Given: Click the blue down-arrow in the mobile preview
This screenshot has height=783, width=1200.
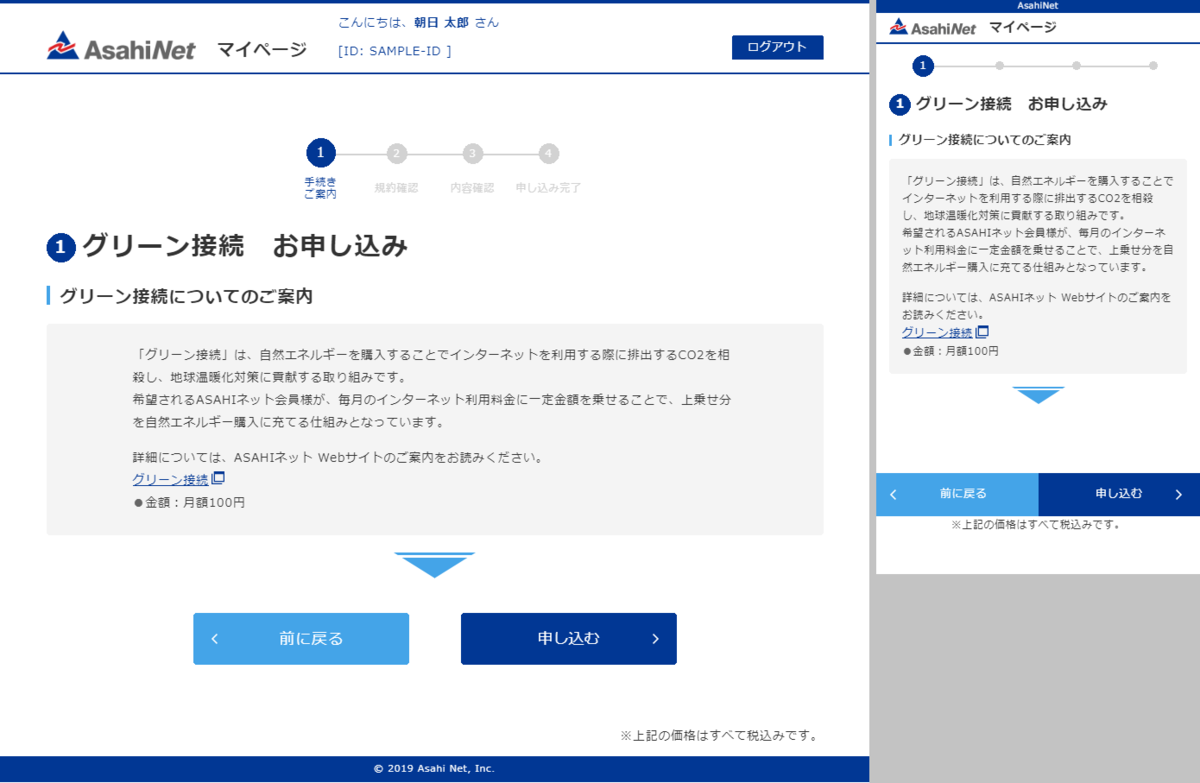Looking at the screenshot, I should [x=1038, y=393].
